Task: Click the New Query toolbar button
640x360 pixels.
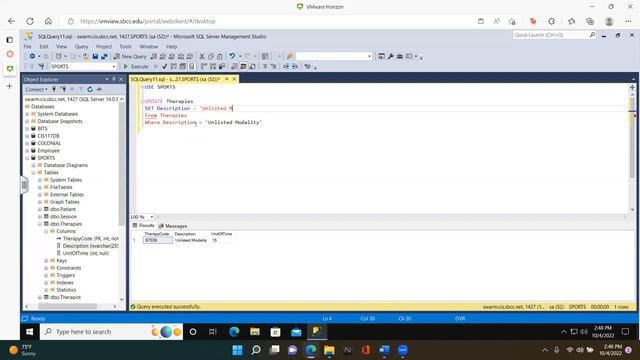Action: click(x=130, y=56)
